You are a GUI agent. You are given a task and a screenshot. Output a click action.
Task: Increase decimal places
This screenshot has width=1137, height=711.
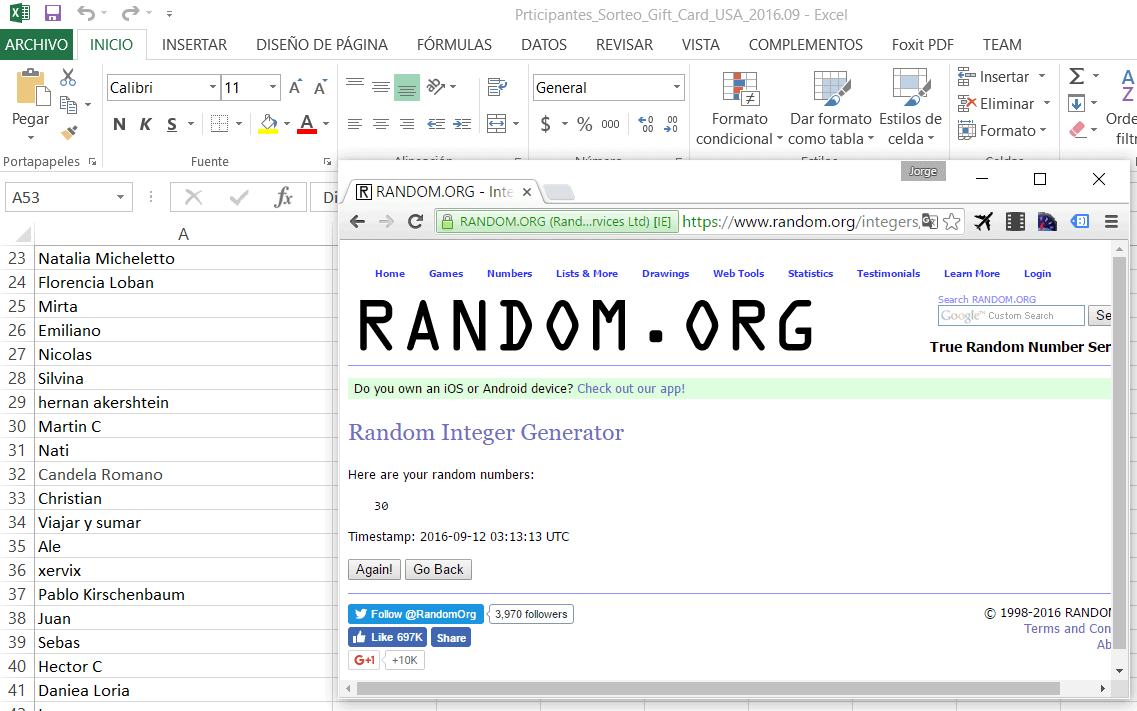[646, 125]
